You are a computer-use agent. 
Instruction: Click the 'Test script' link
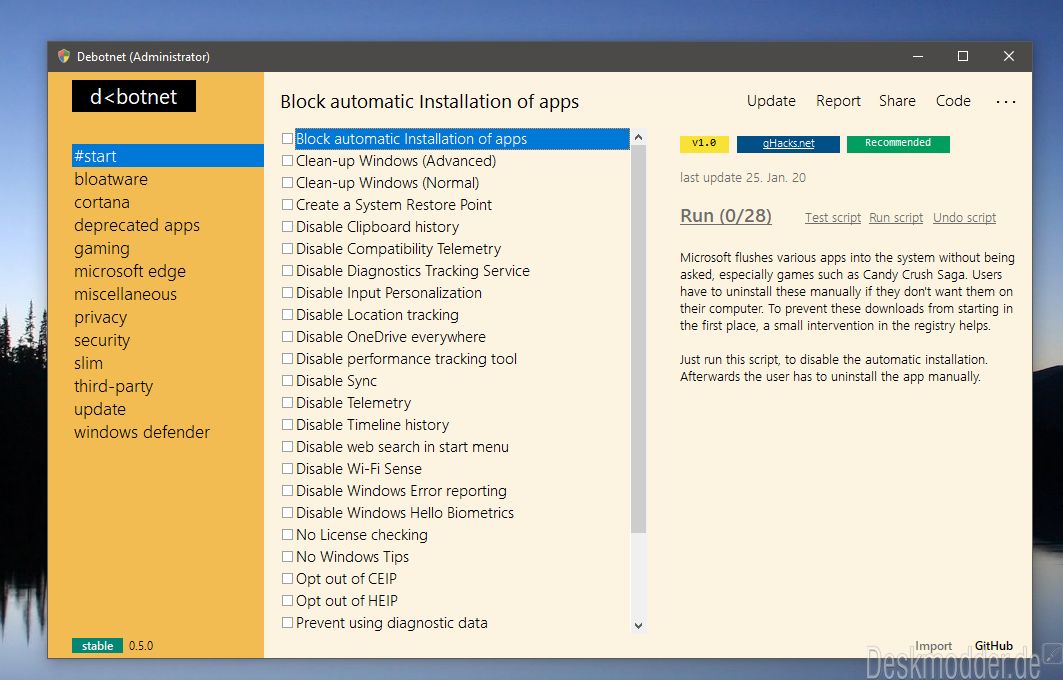point(833,218)
